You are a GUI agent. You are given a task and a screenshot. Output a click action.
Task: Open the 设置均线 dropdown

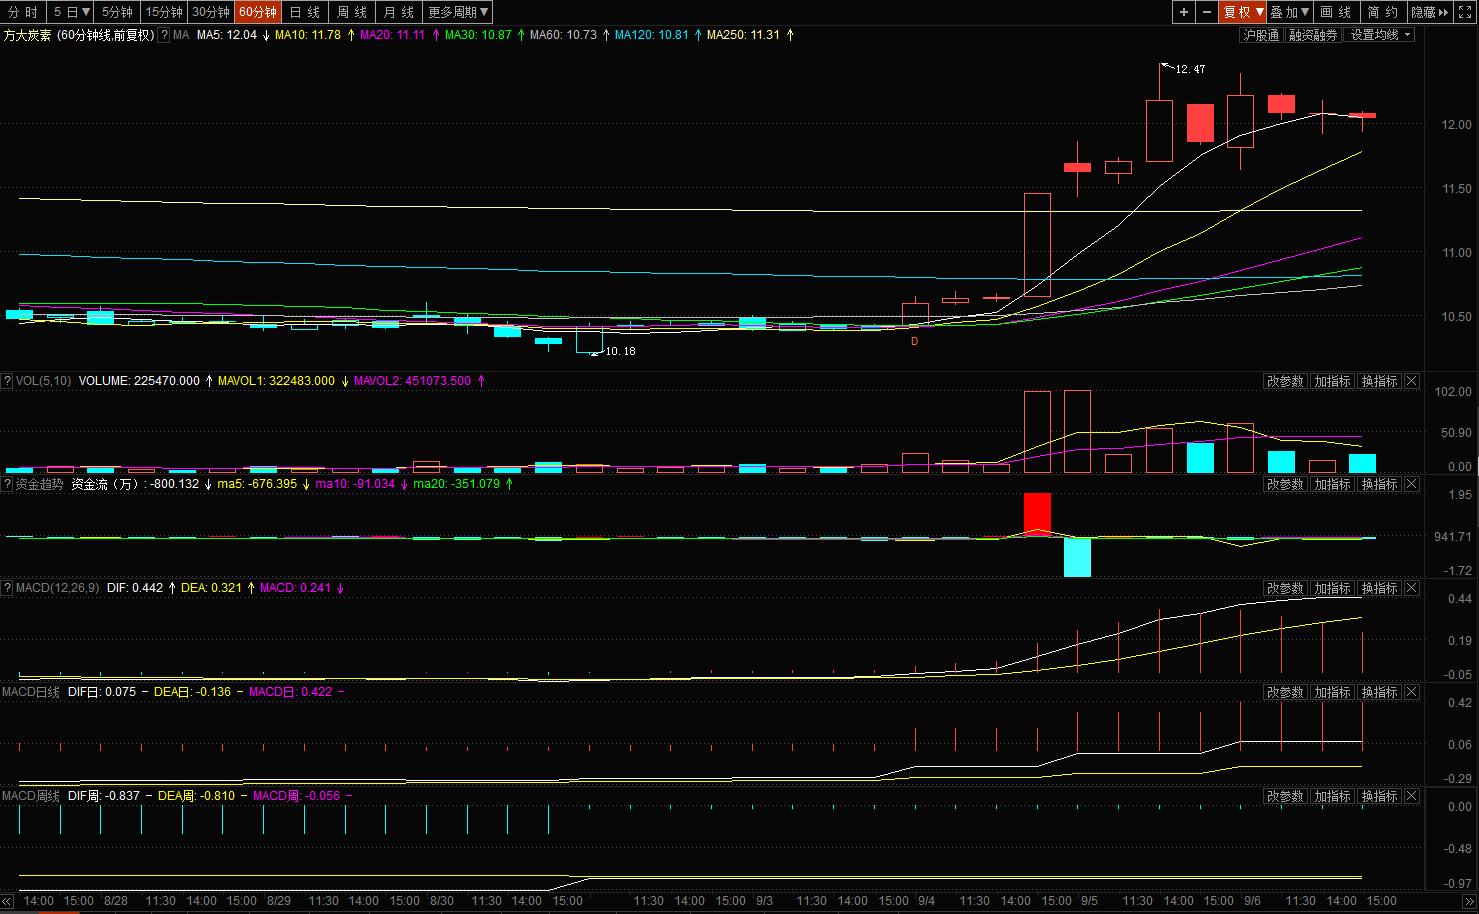point(1380,35)
